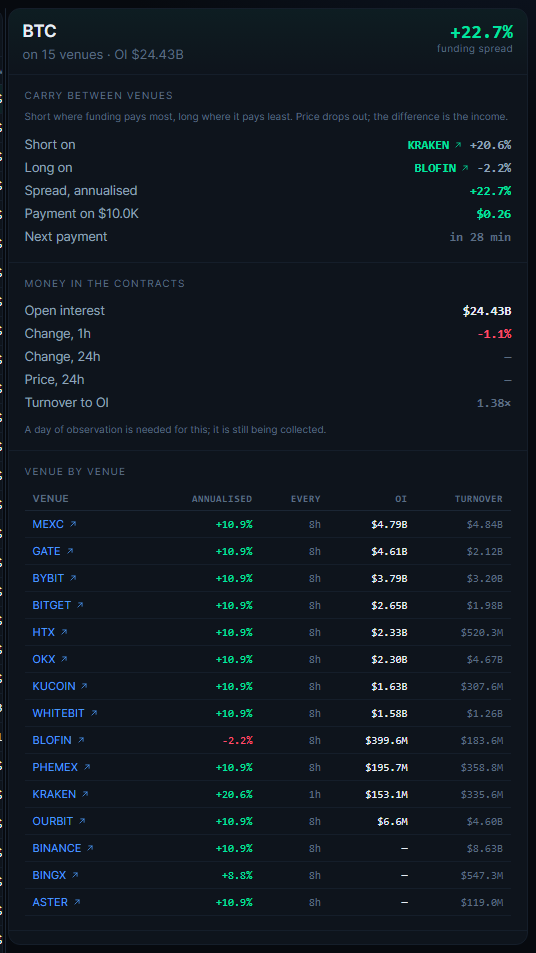Click BINANCE turnover $8.63B cell
This screenshot has height=953, width=536.
point(484,848)
